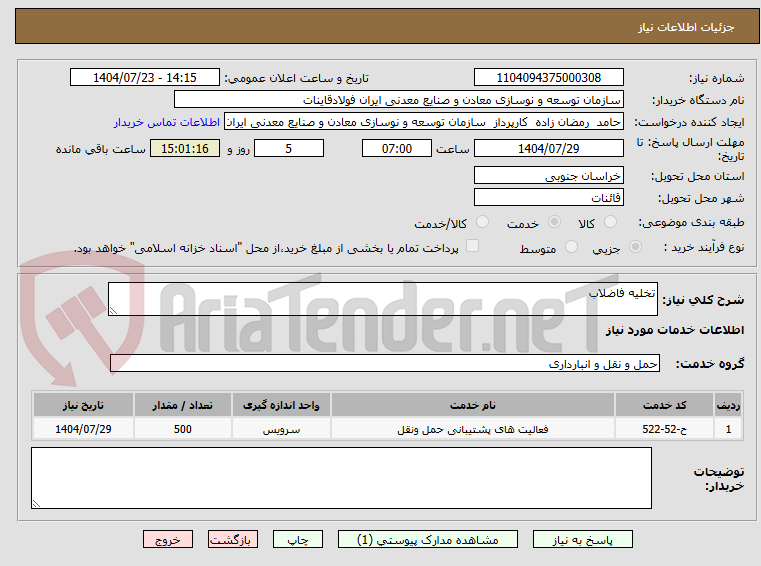Click the remaining time field 15:01:16
This screenshot has width=761, height=566.
point(185,148)
